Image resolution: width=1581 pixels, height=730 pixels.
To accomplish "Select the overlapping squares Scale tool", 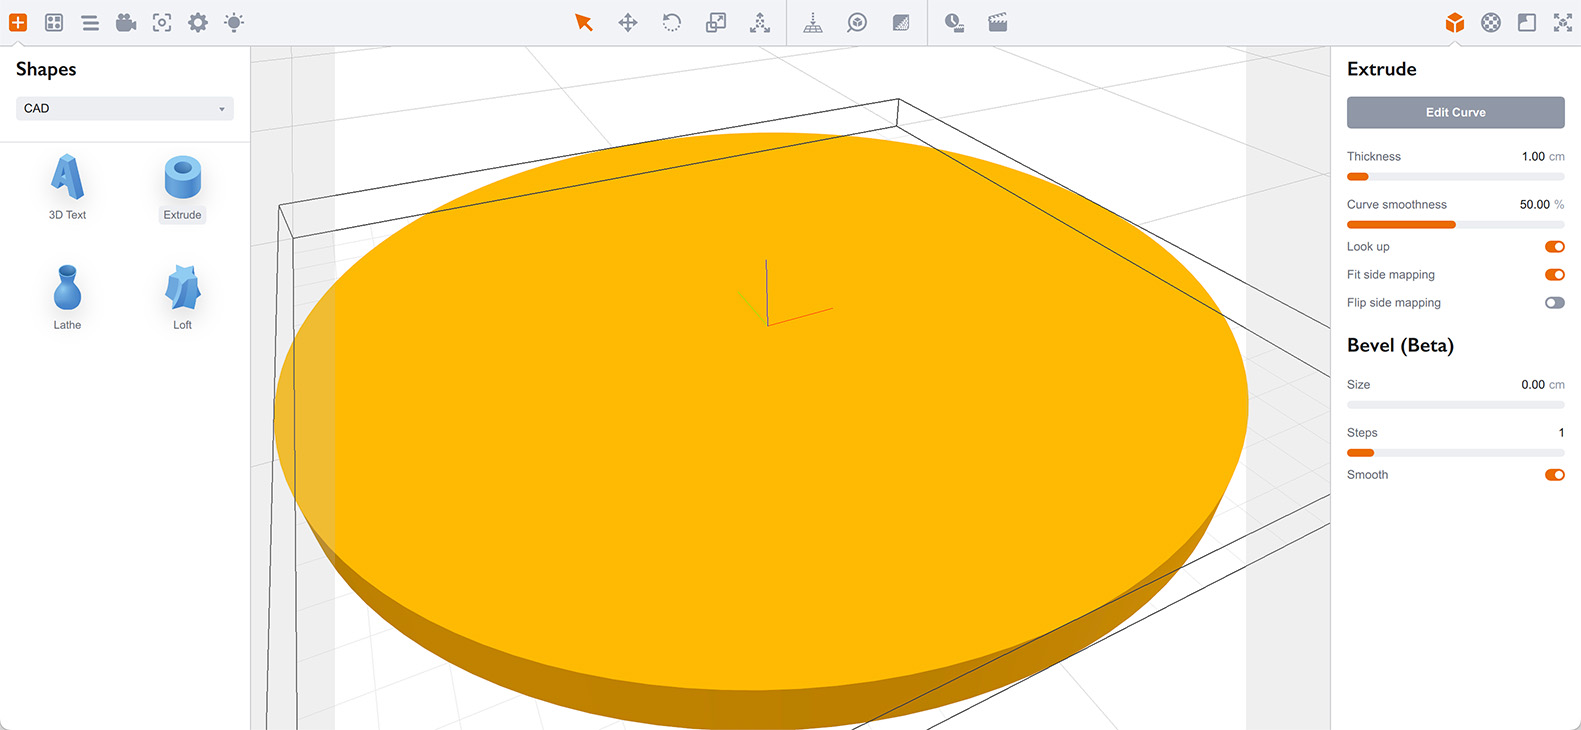I will 716,22.
